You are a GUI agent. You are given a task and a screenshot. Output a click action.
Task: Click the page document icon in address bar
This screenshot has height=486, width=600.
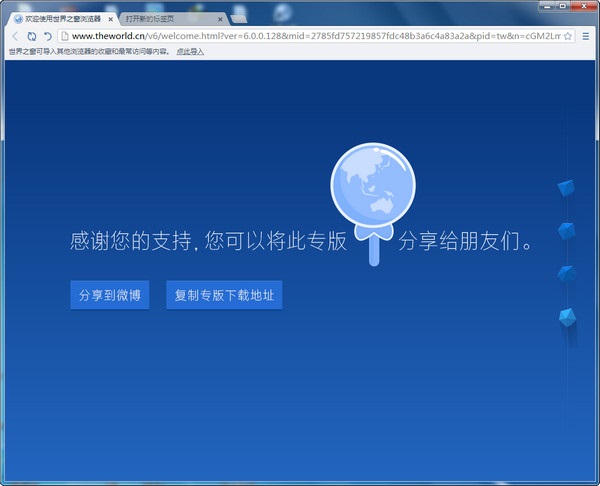pos(65,36)
